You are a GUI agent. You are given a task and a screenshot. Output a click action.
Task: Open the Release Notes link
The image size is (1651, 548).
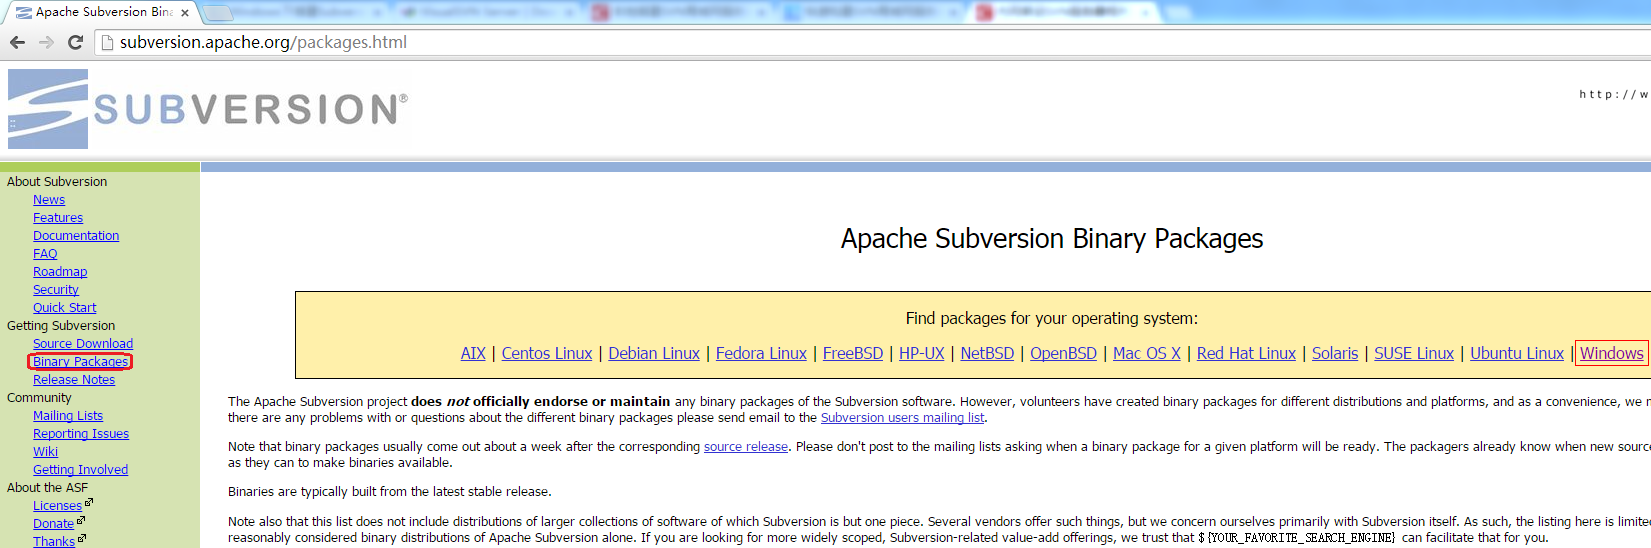(74, 380)
